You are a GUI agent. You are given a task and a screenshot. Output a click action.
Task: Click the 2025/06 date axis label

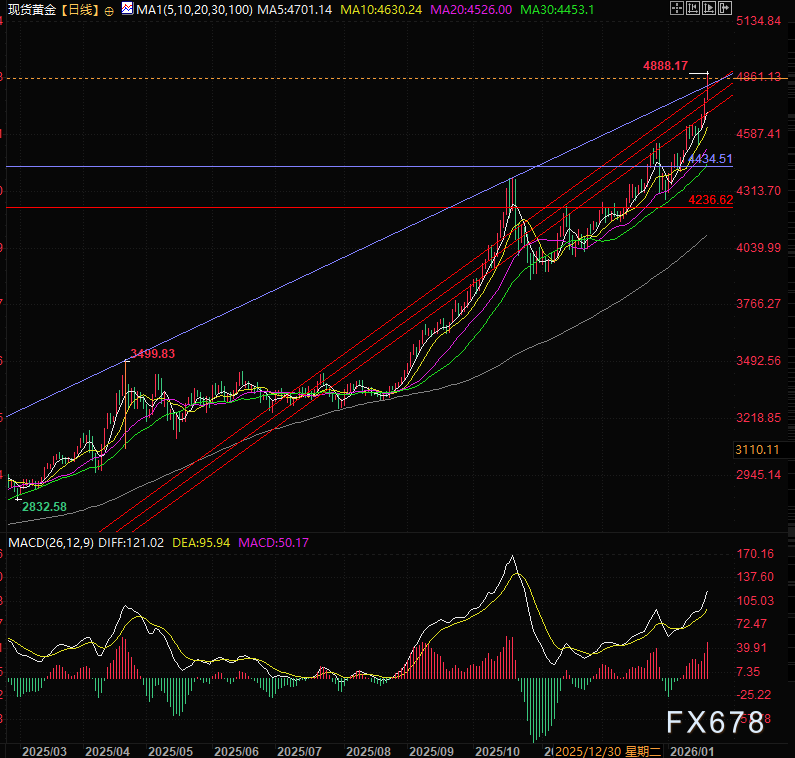tap(236, 751)
